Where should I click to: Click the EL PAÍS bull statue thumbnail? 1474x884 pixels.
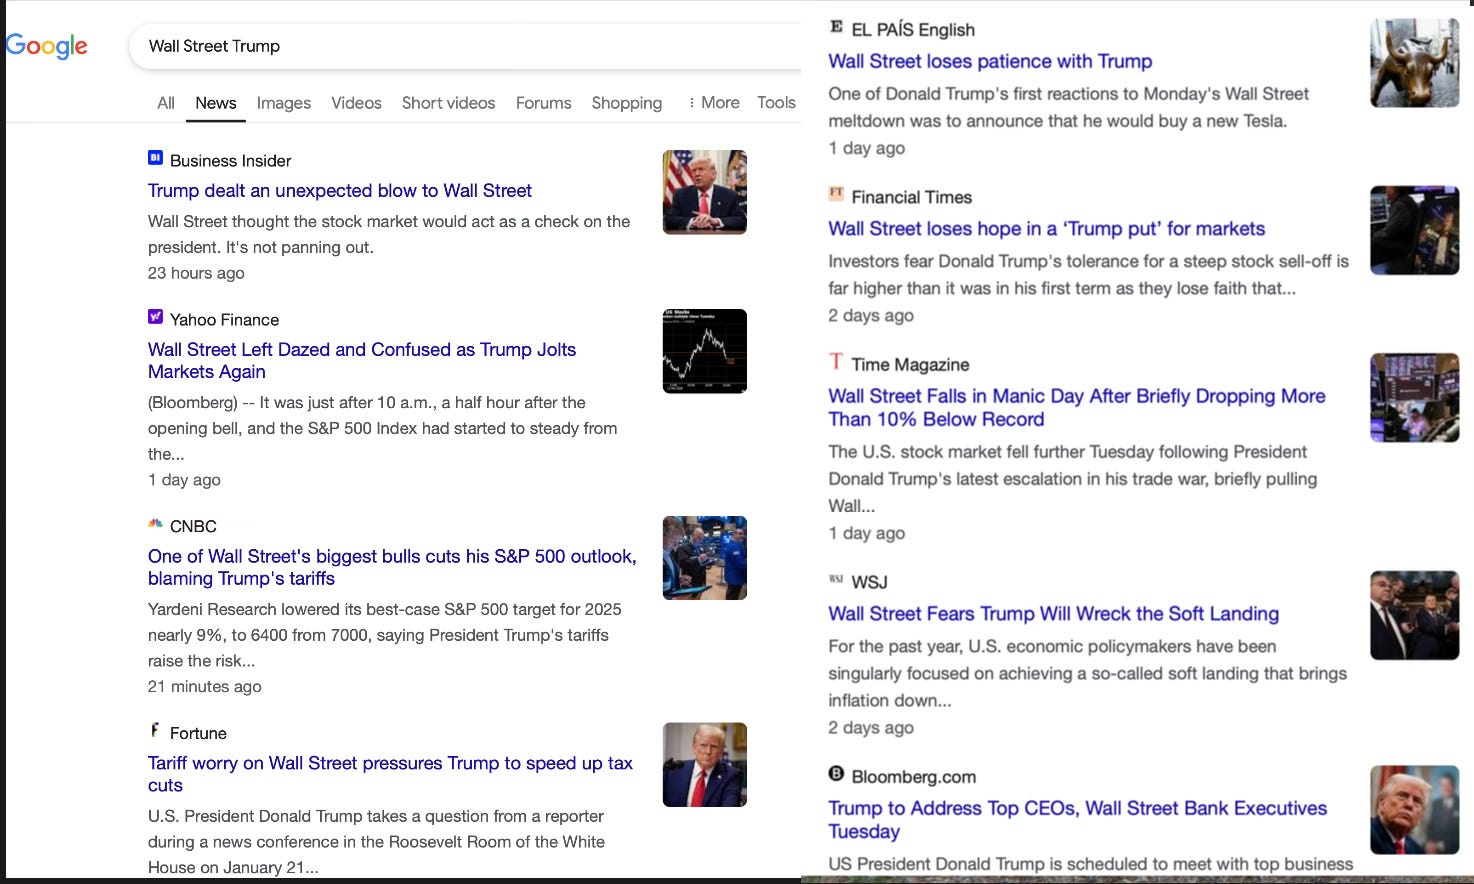point(1415,63)
